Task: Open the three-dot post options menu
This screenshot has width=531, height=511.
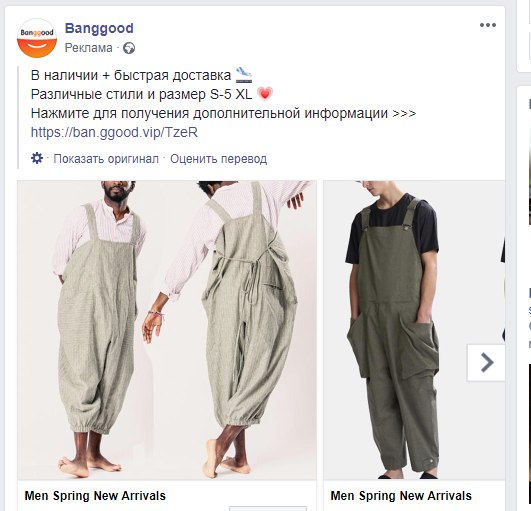Action: click(x=488, y=25)
